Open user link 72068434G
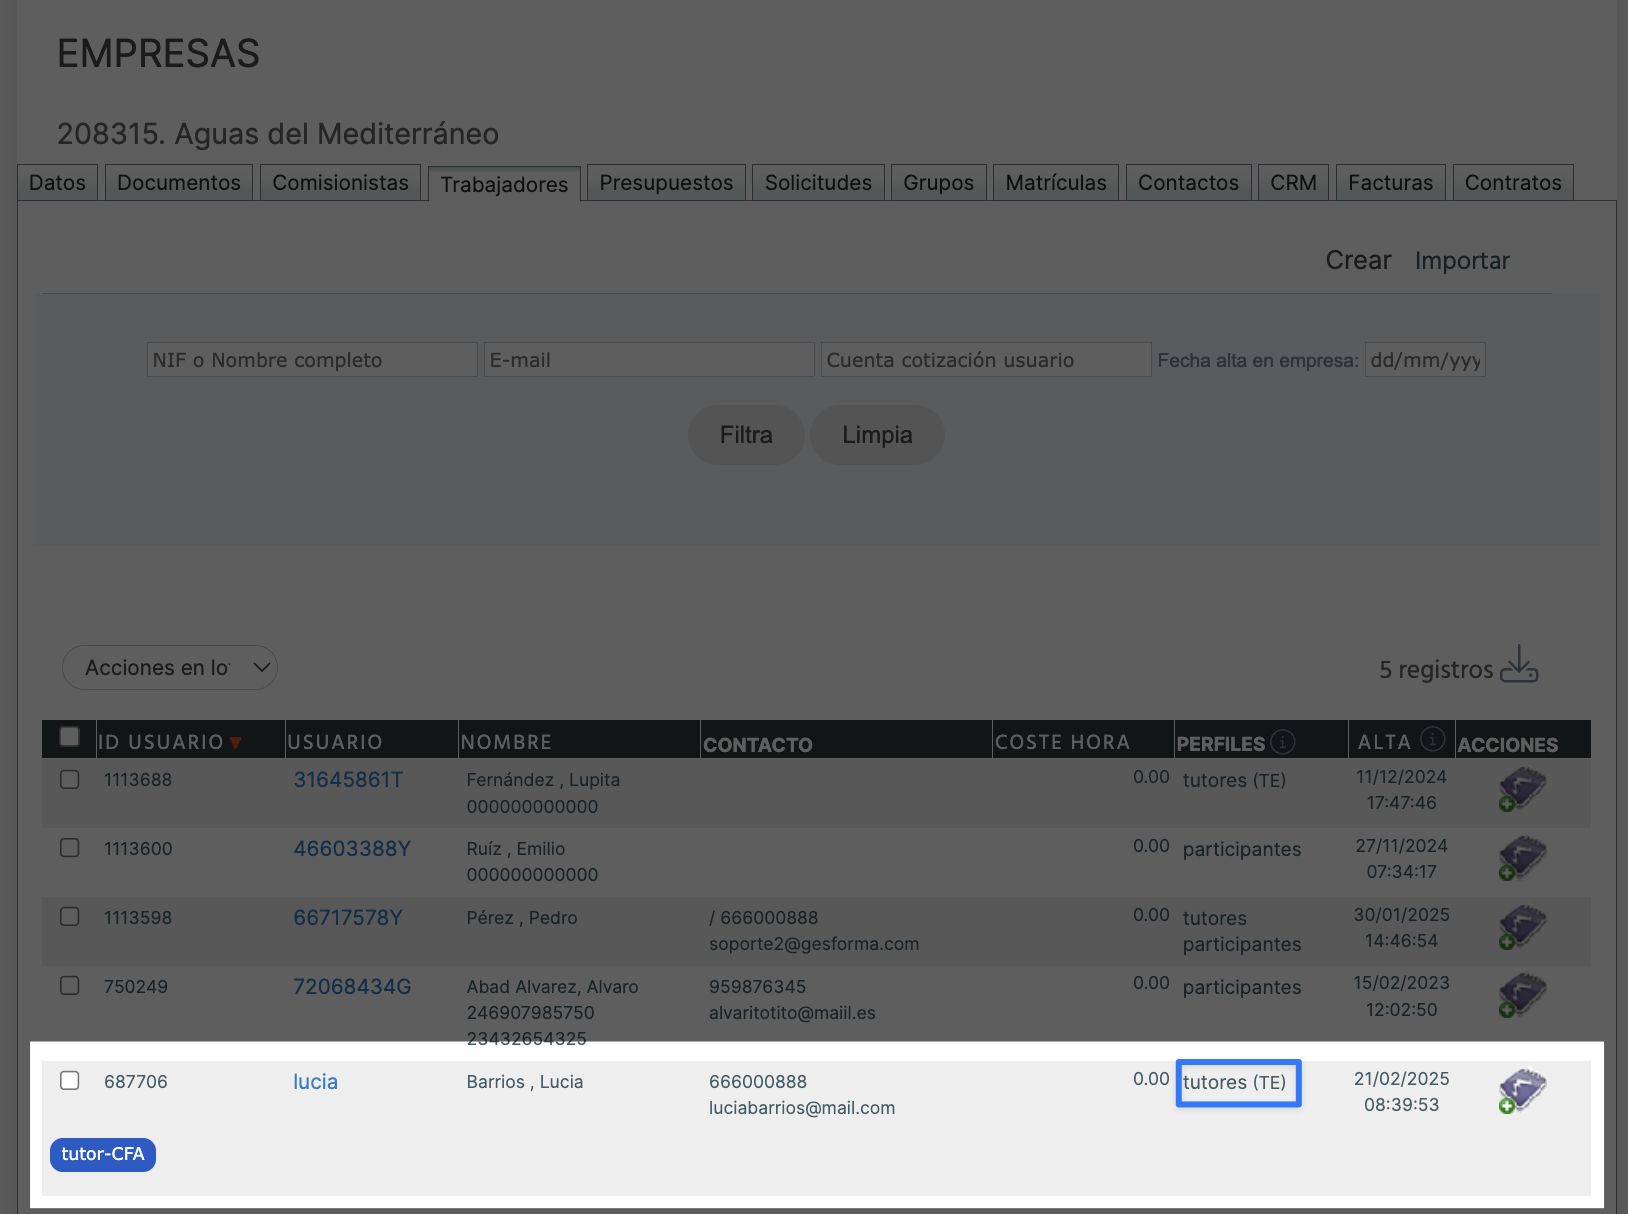Viewport: 1628px width, 1214px height. [352, 987]
